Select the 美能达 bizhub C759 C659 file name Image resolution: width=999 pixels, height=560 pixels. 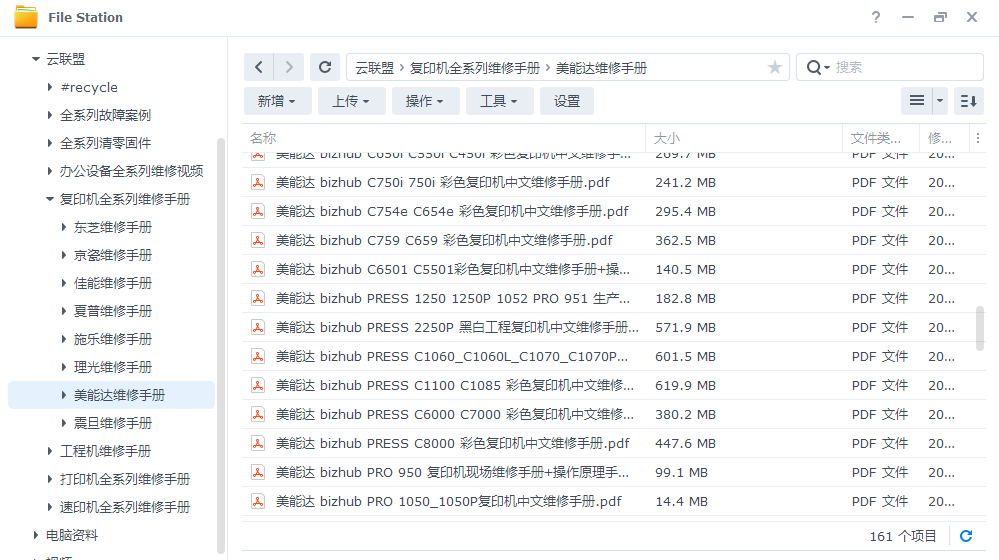click(x=444, y=241)
